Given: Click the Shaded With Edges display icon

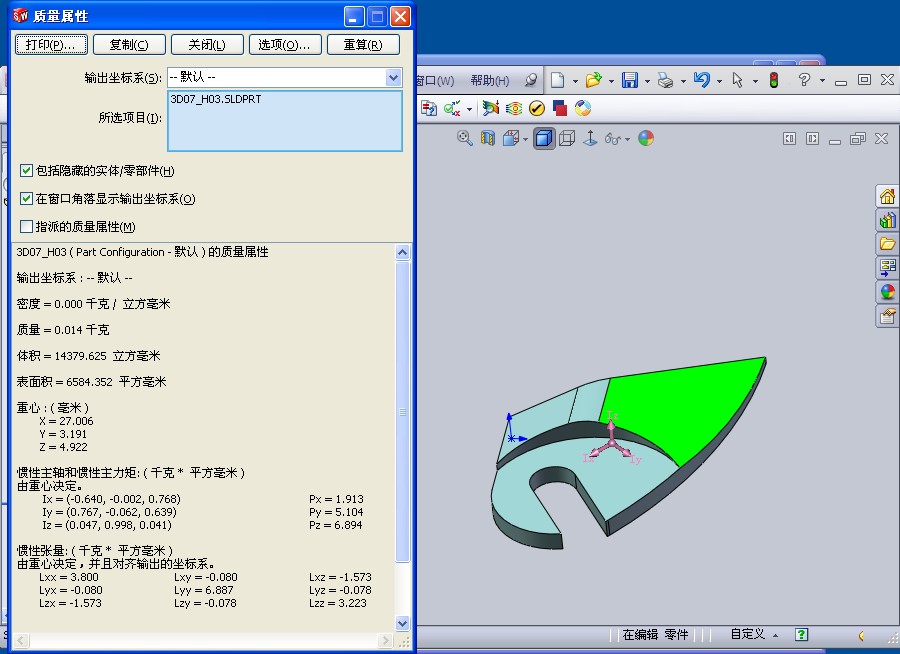Looking at the screenshot, I should pos(543,139).
